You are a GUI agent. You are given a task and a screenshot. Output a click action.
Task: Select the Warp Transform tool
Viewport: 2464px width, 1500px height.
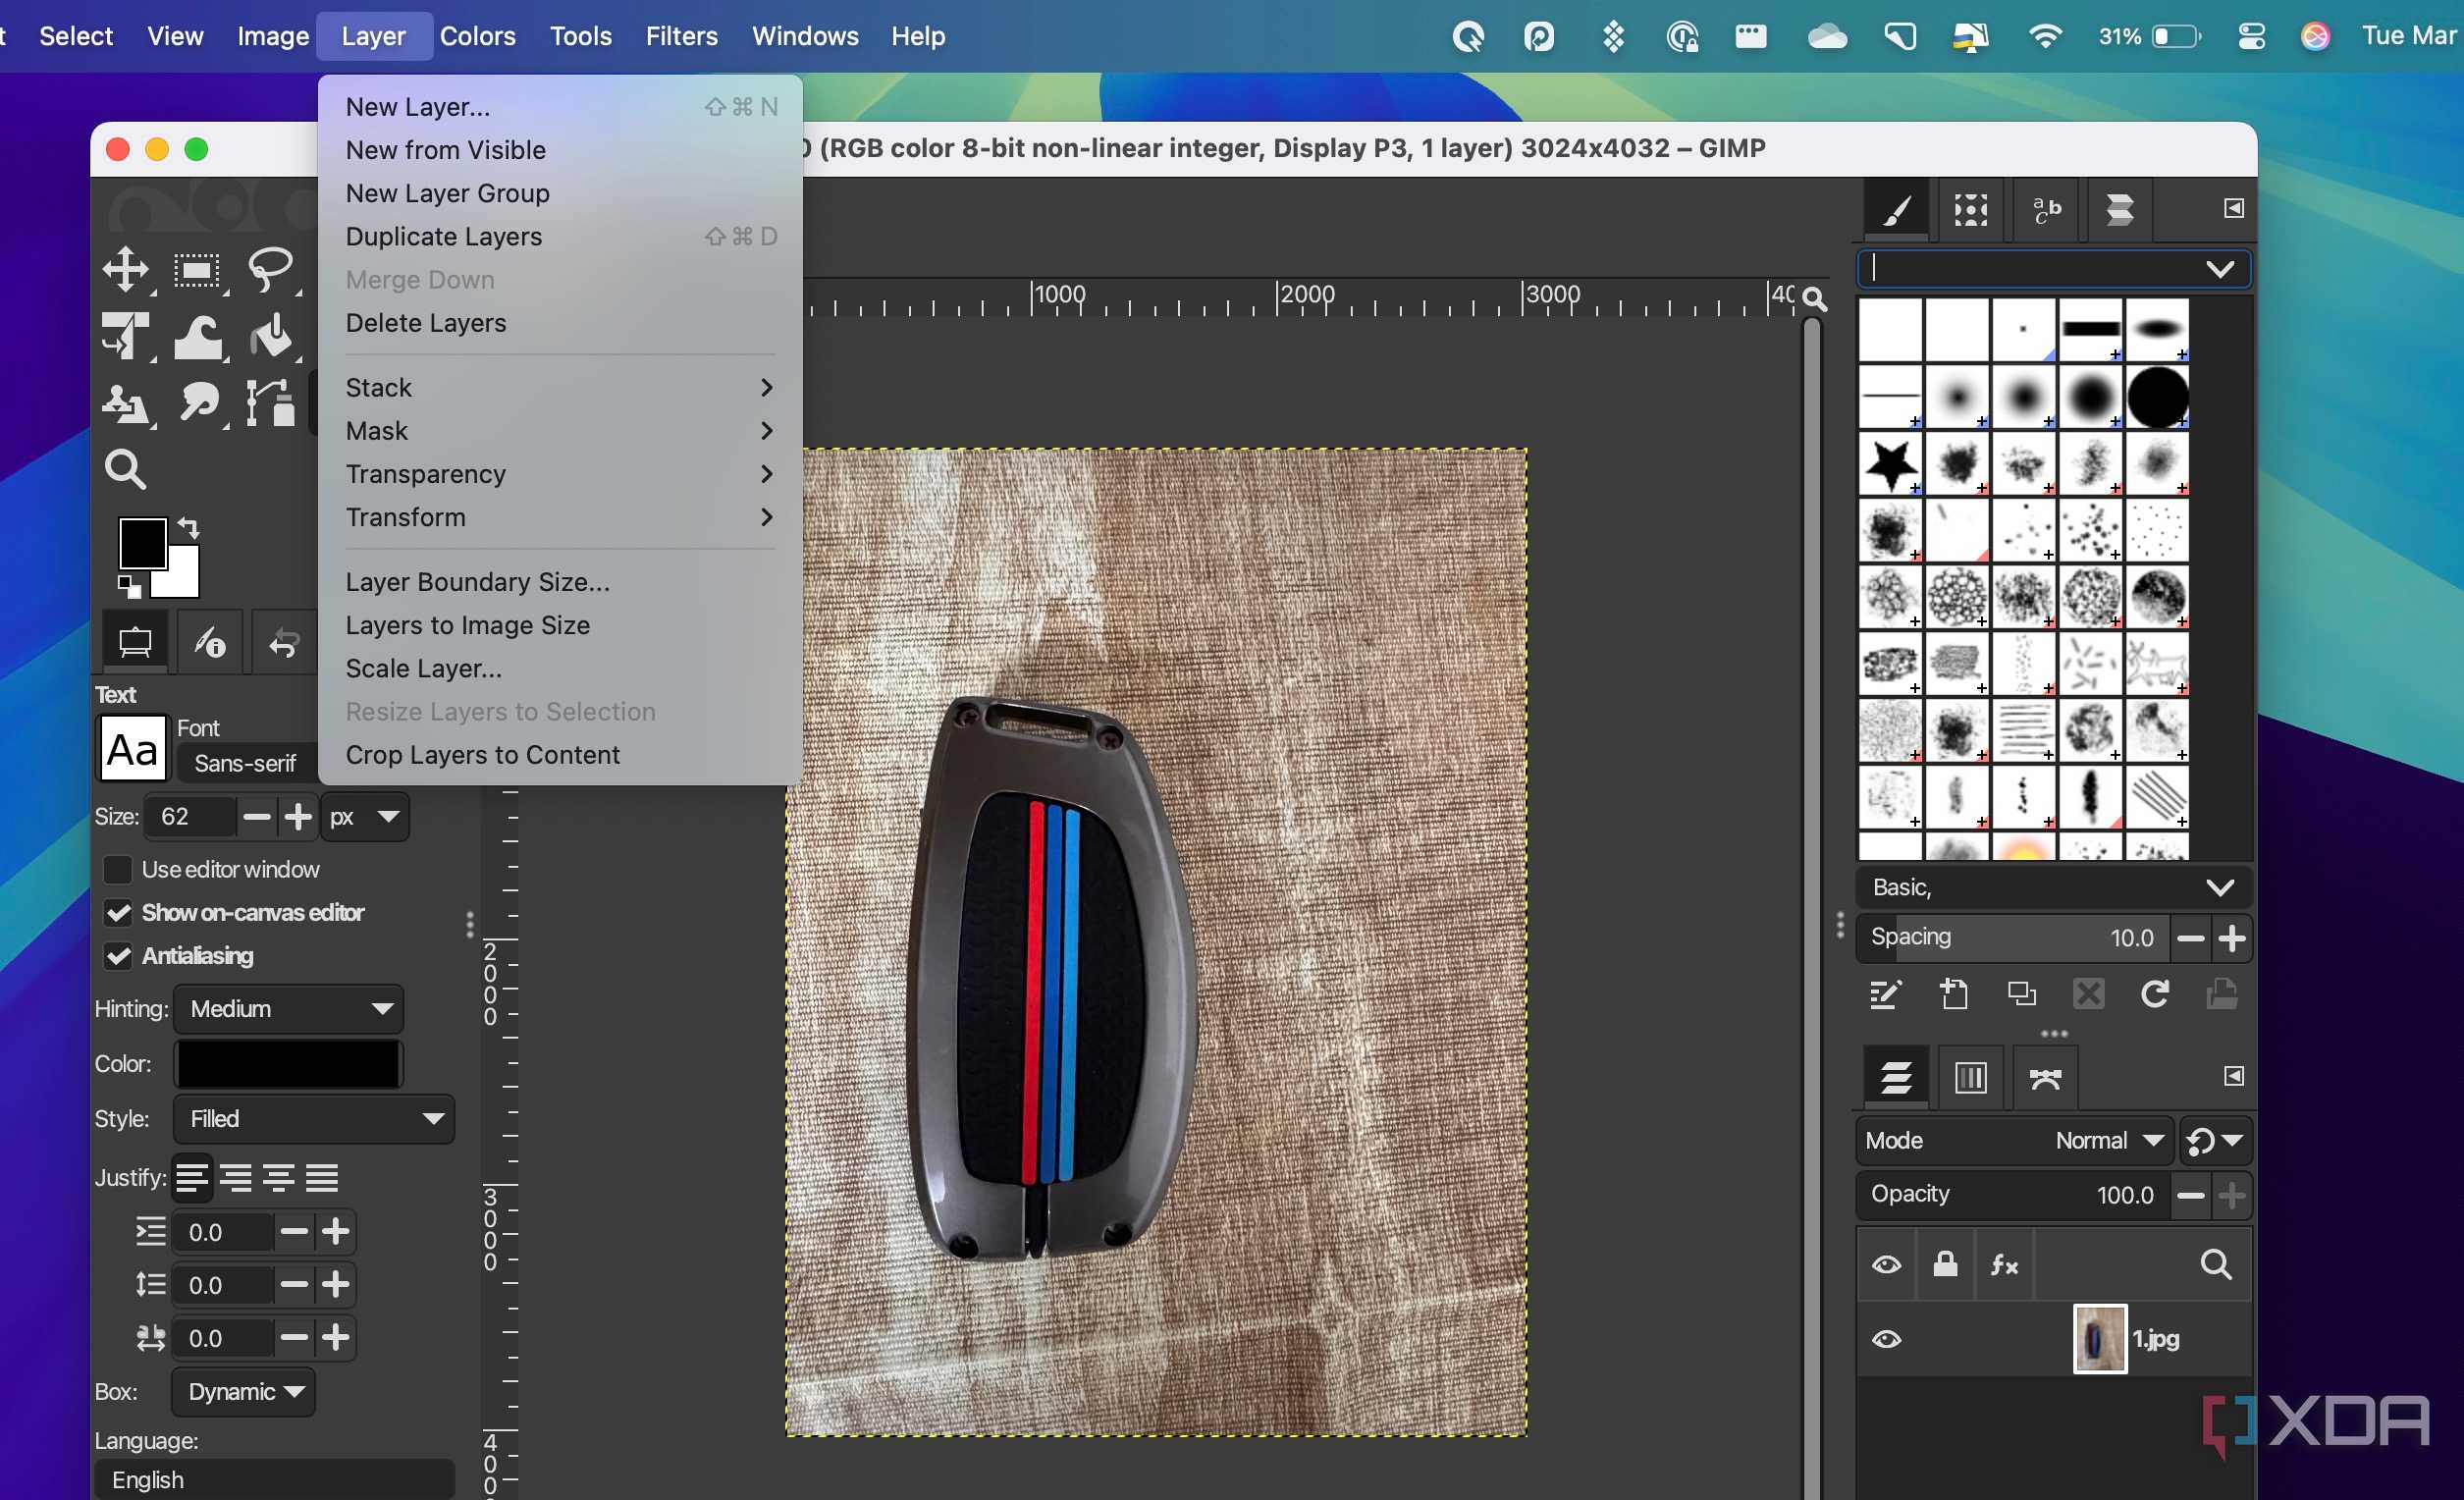[198, 336]
